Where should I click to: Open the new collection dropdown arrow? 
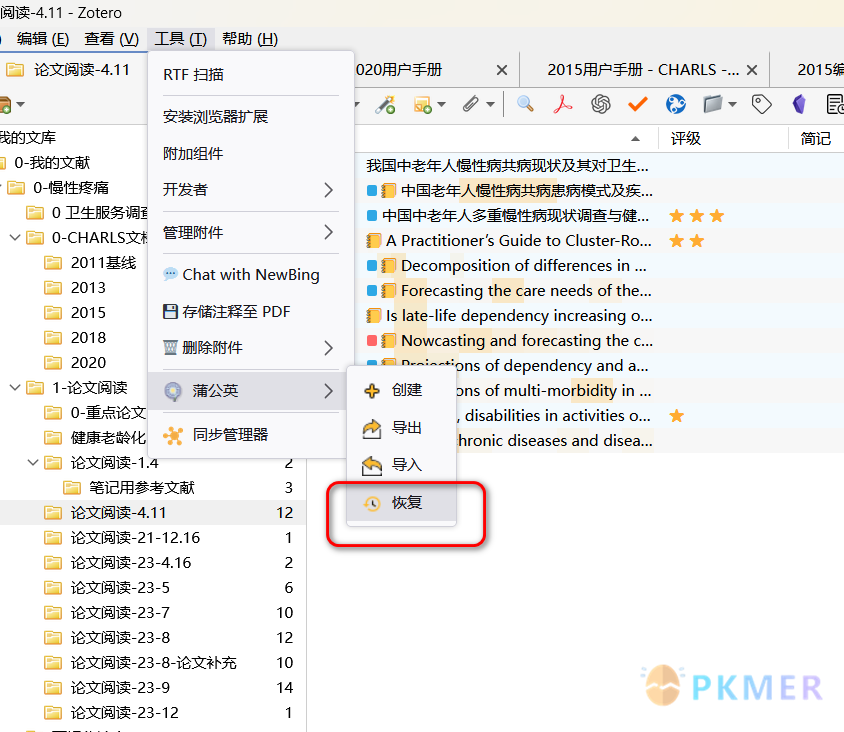click(x=20, y=104)
